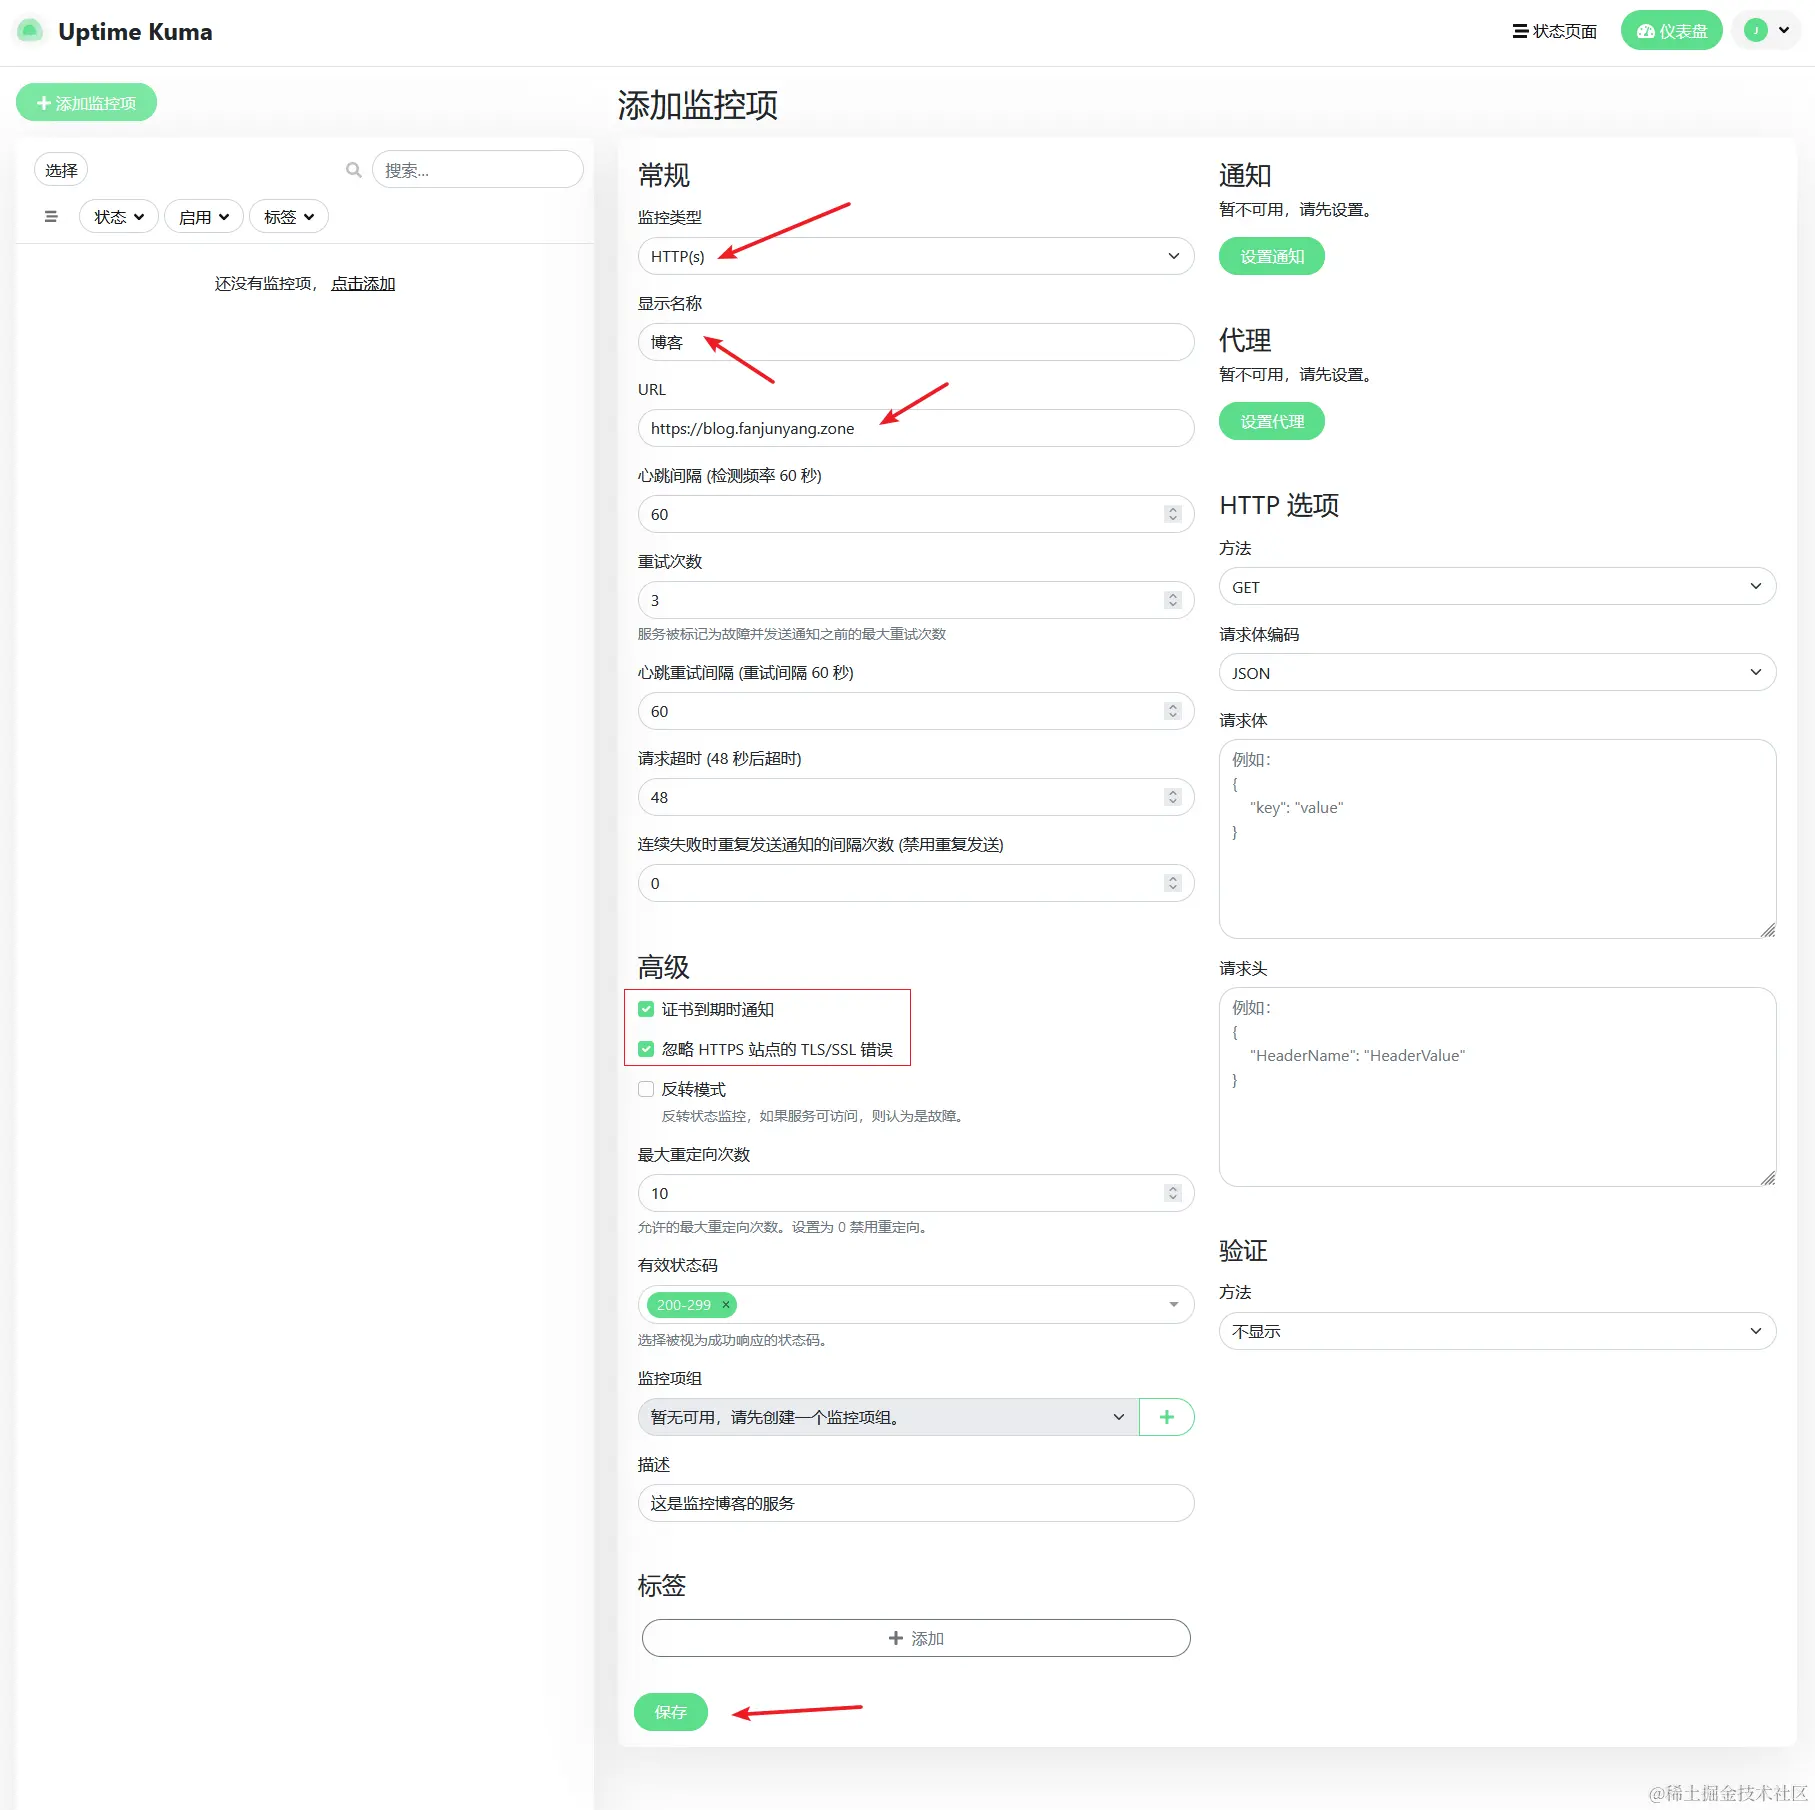Open the 监控类型 HTTP(s) dropdown
This screenshot has width=1815, height=1810.
coord(916,256)
